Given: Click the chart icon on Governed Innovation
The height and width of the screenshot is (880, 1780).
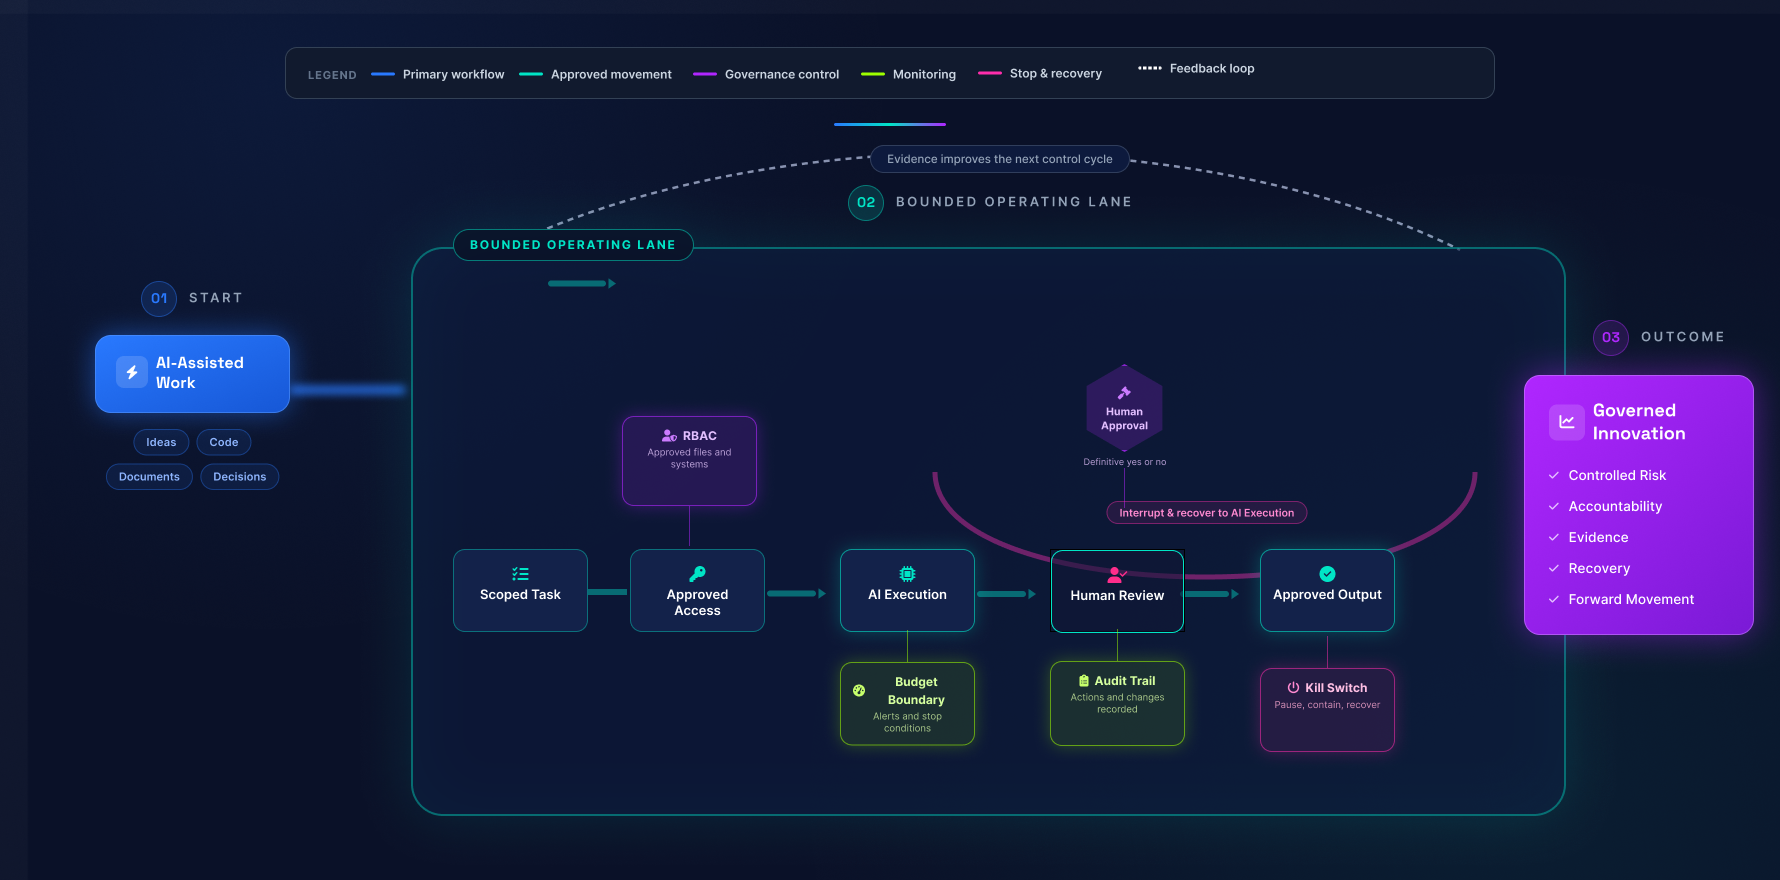Looking at the screenshot, I should click(x=1566, y=422).
